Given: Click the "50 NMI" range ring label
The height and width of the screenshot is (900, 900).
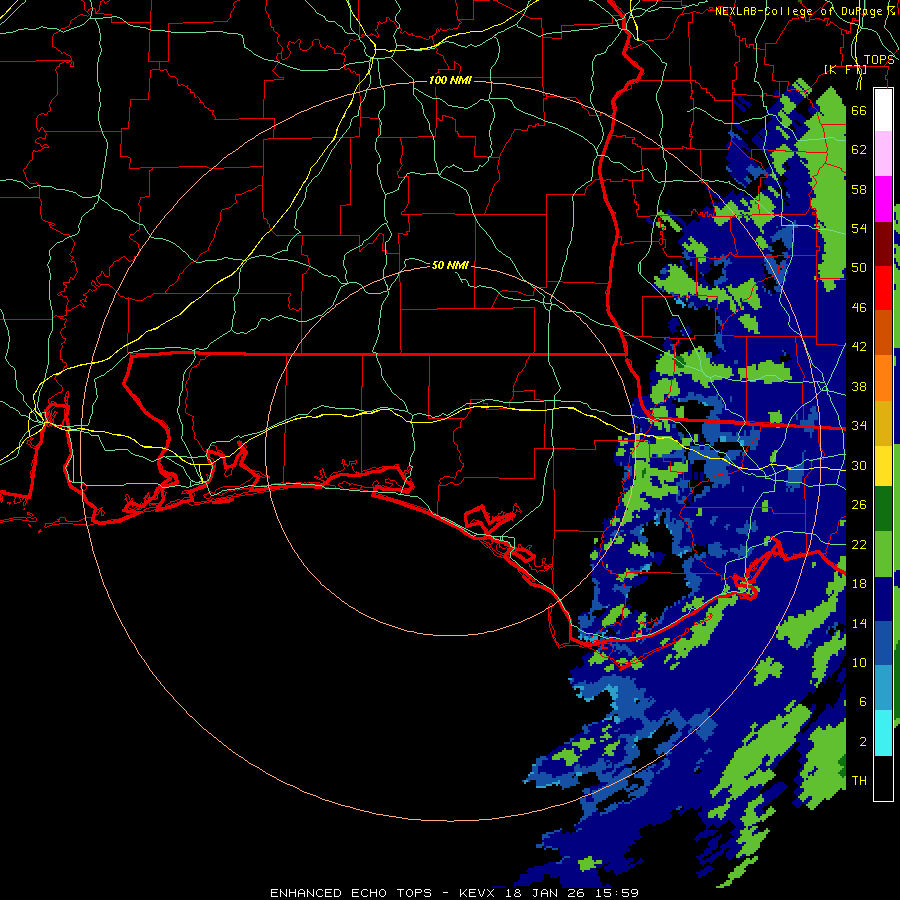Looking at the screenshot, I should (451, 265).
